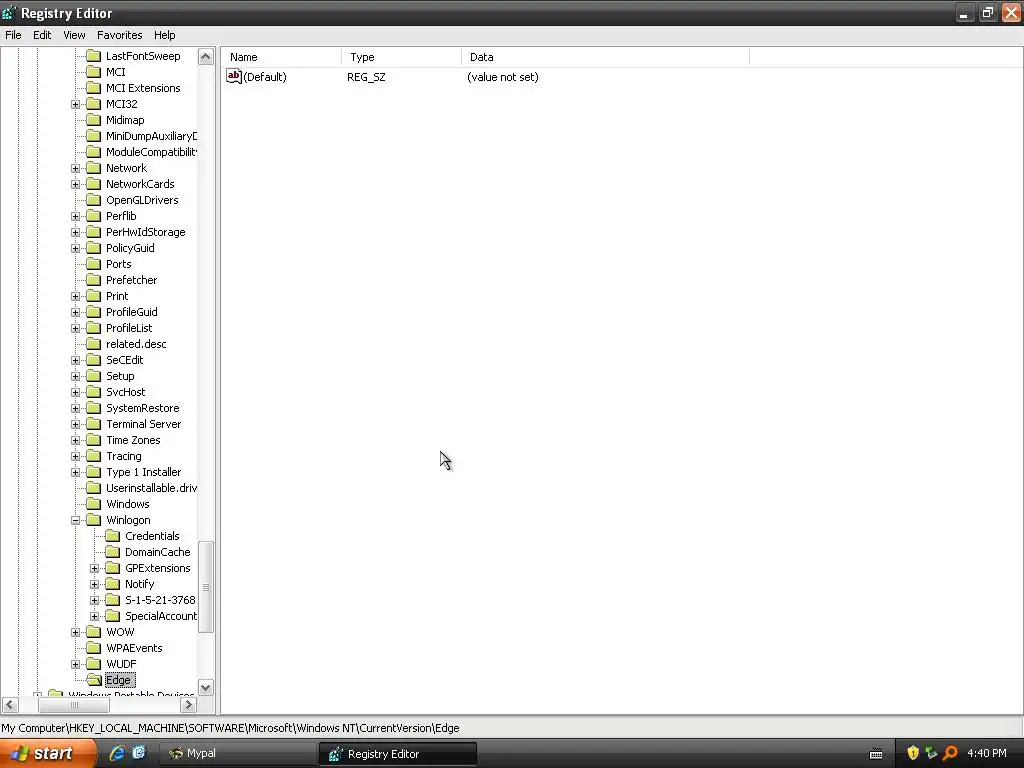
Task: Expand the Perflib key
Action: click(76, 216)
